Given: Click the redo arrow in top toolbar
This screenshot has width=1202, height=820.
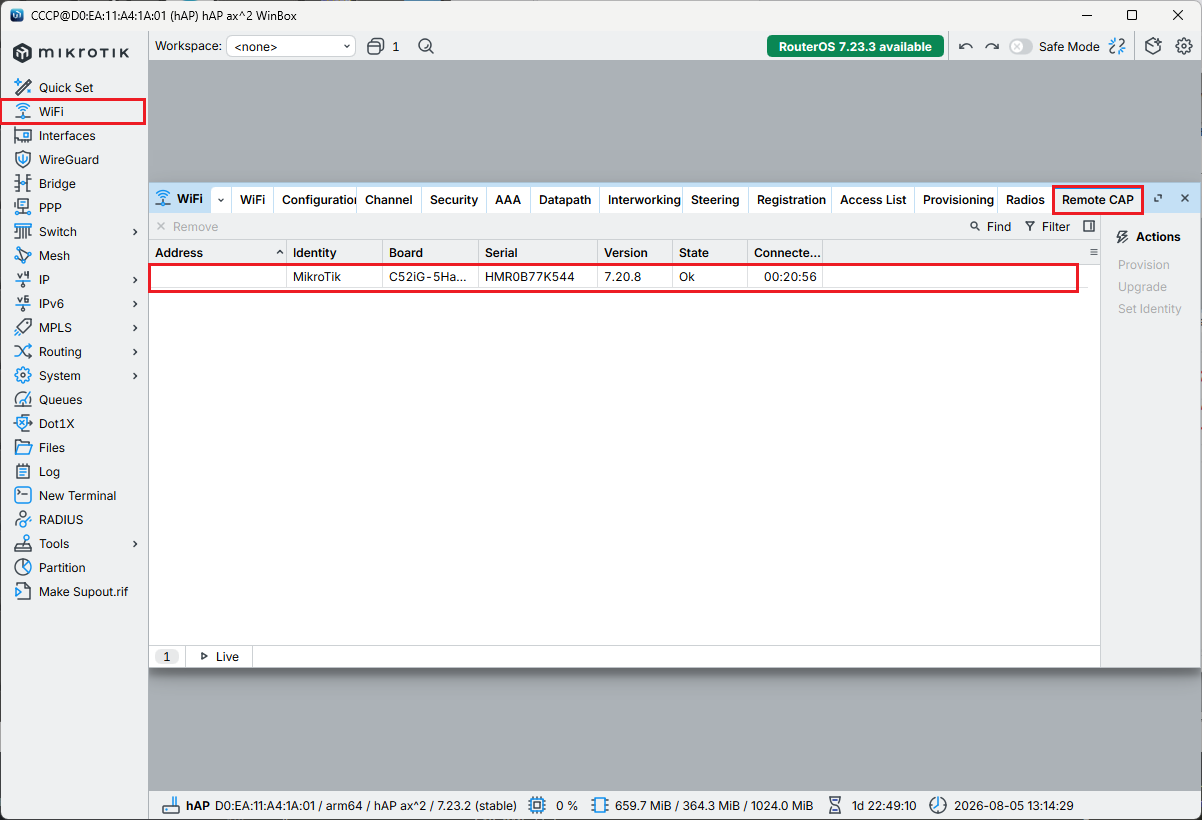Looking at the screenshot, I should (991, 46).
